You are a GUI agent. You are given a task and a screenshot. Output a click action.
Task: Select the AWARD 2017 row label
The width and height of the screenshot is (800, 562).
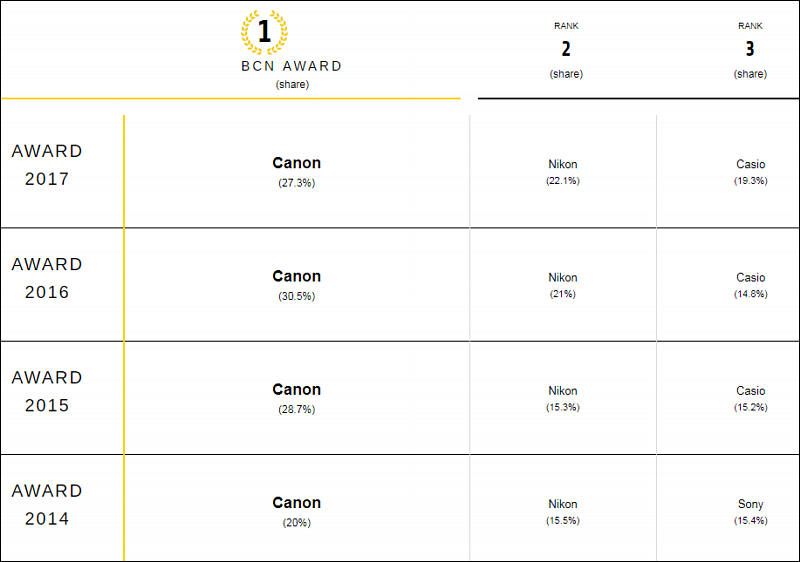[x=47, y=165]
